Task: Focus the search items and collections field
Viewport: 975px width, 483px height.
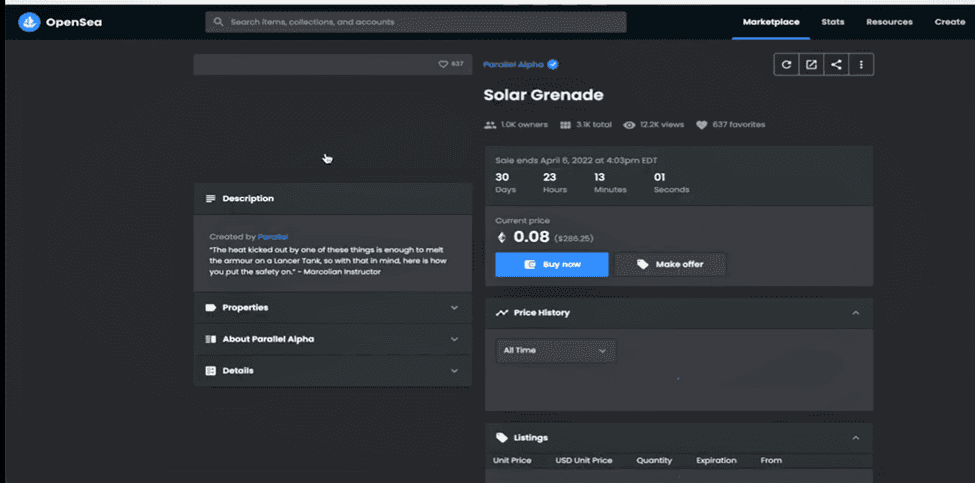Action: [x=415, y=22]
